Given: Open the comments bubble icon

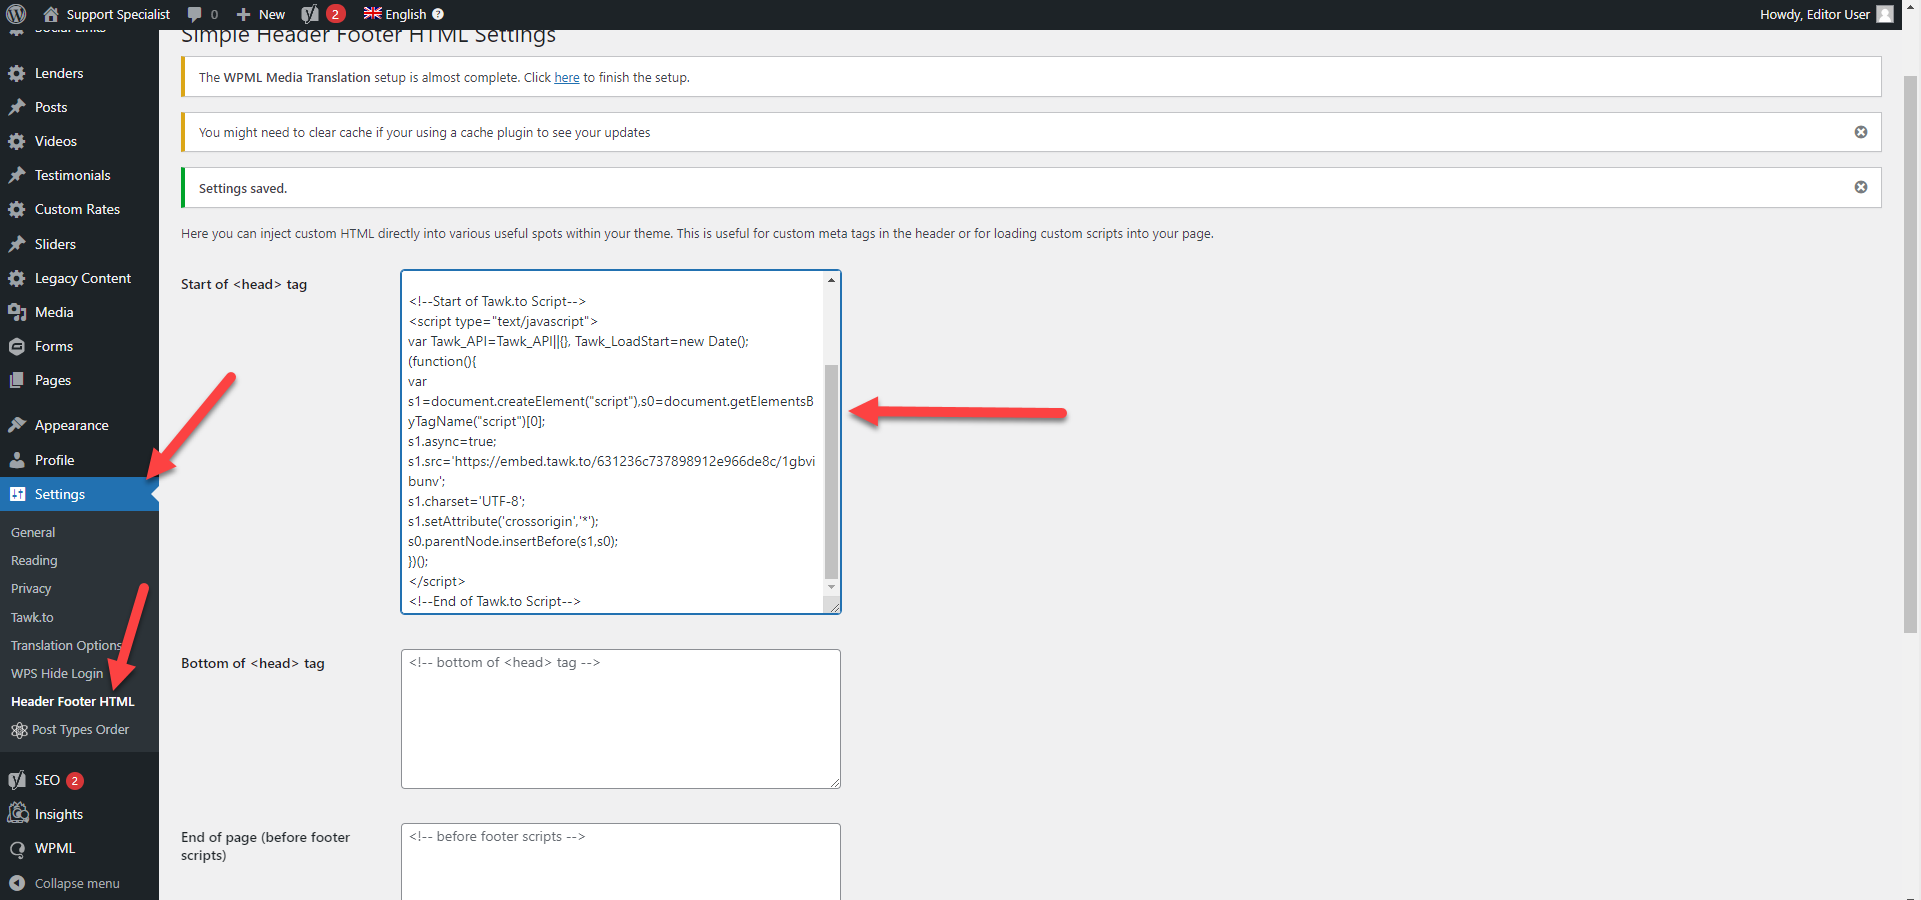Looking at the screenshot, I should [195, 14].
